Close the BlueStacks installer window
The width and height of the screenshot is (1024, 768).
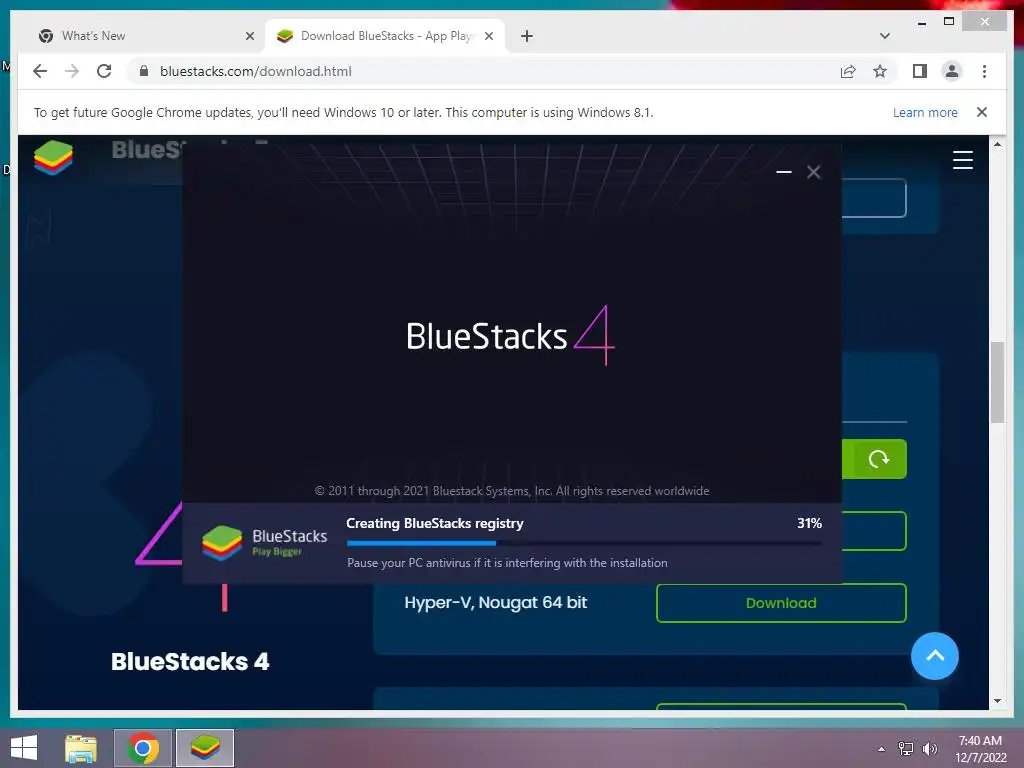click(x=813, y=172)
